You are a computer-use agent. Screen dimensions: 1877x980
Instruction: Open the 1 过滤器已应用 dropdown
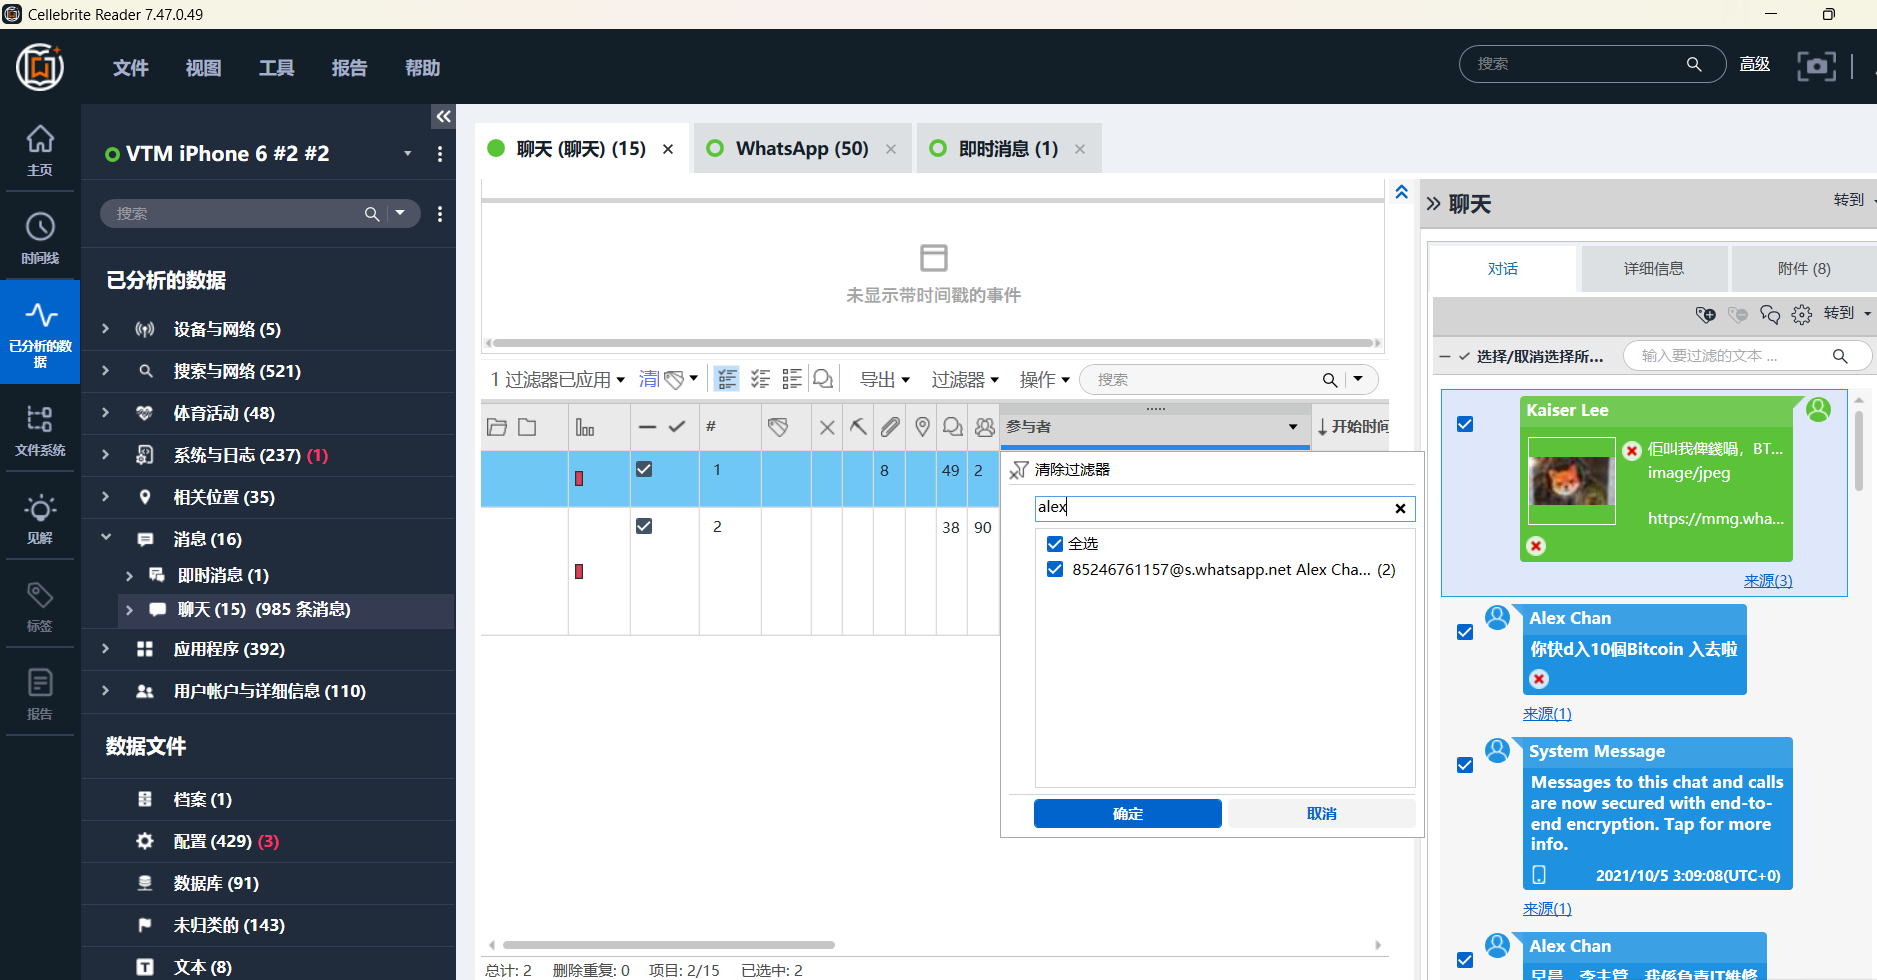point(558,380)
